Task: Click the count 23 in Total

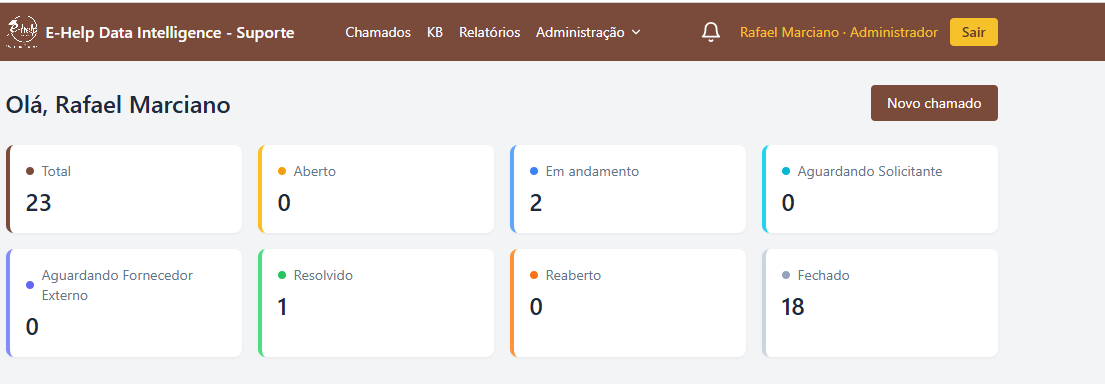Action: click(39, 203)
